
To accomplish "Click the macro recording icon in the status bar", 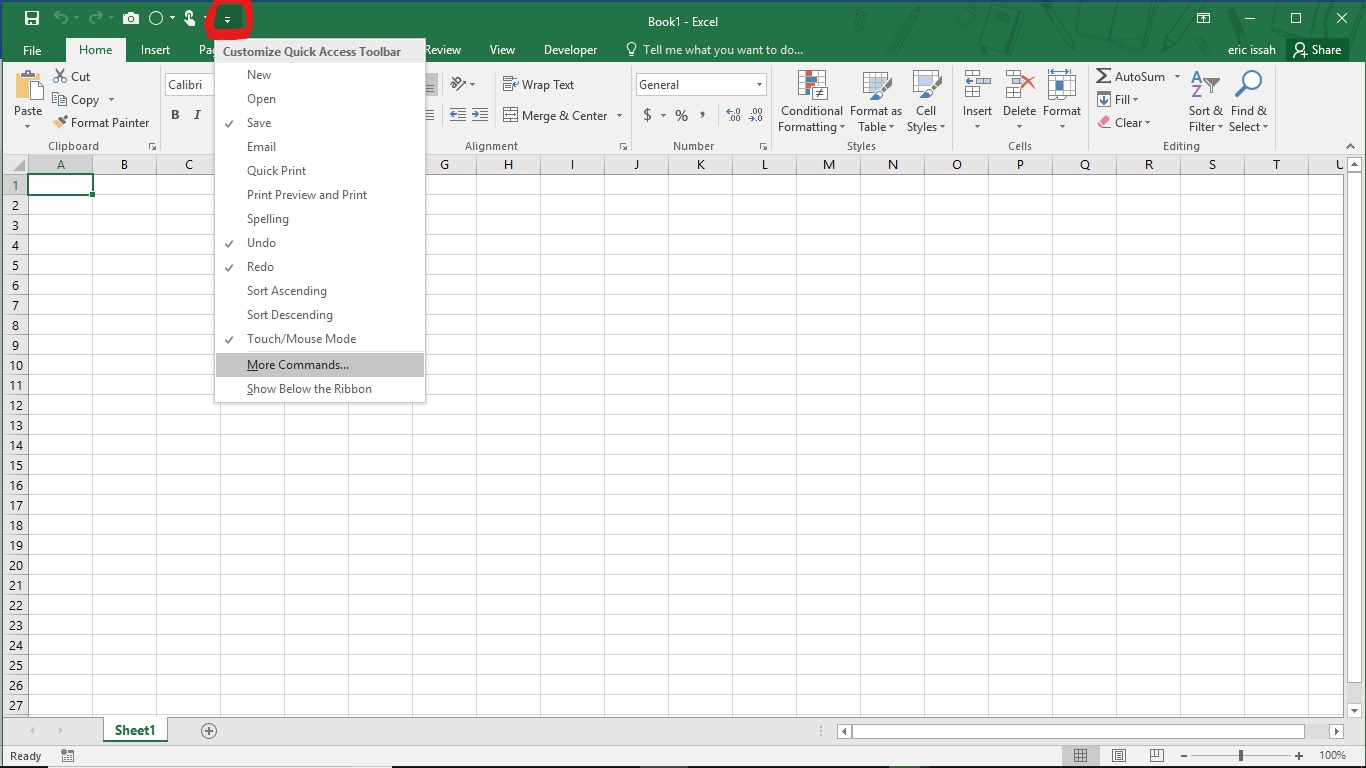I will pyautogui.click(x=68, y=756).
